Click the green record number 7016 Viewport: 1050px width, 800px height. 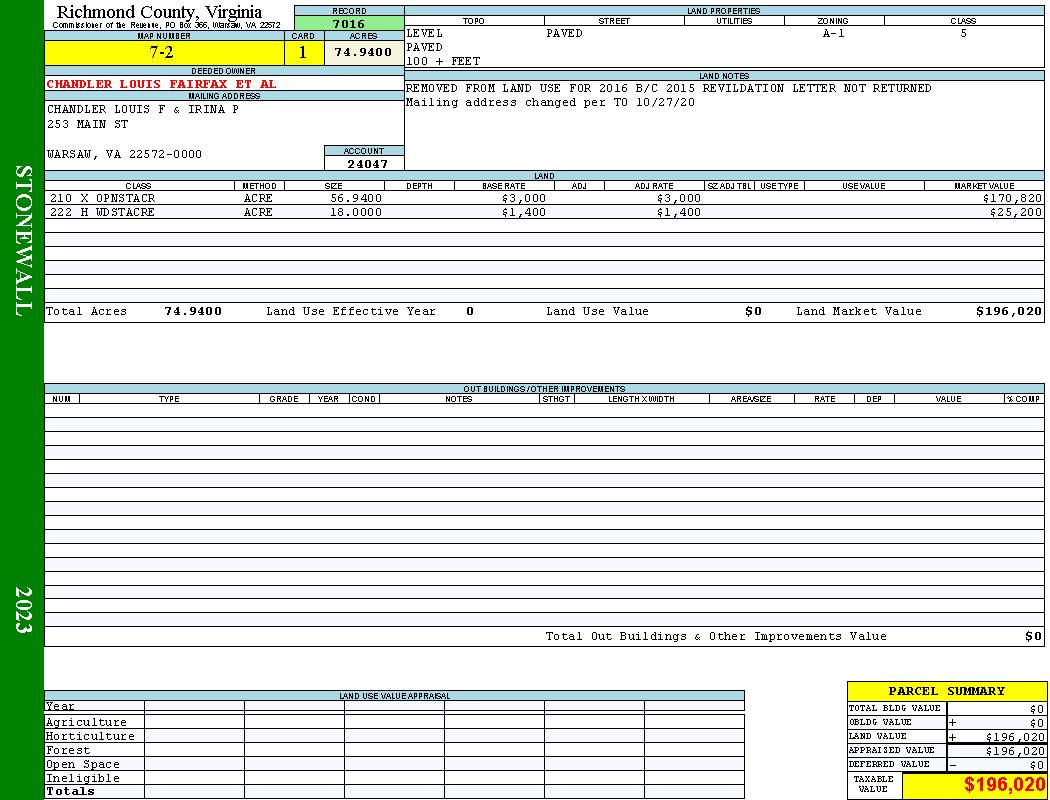coord(349,23)
